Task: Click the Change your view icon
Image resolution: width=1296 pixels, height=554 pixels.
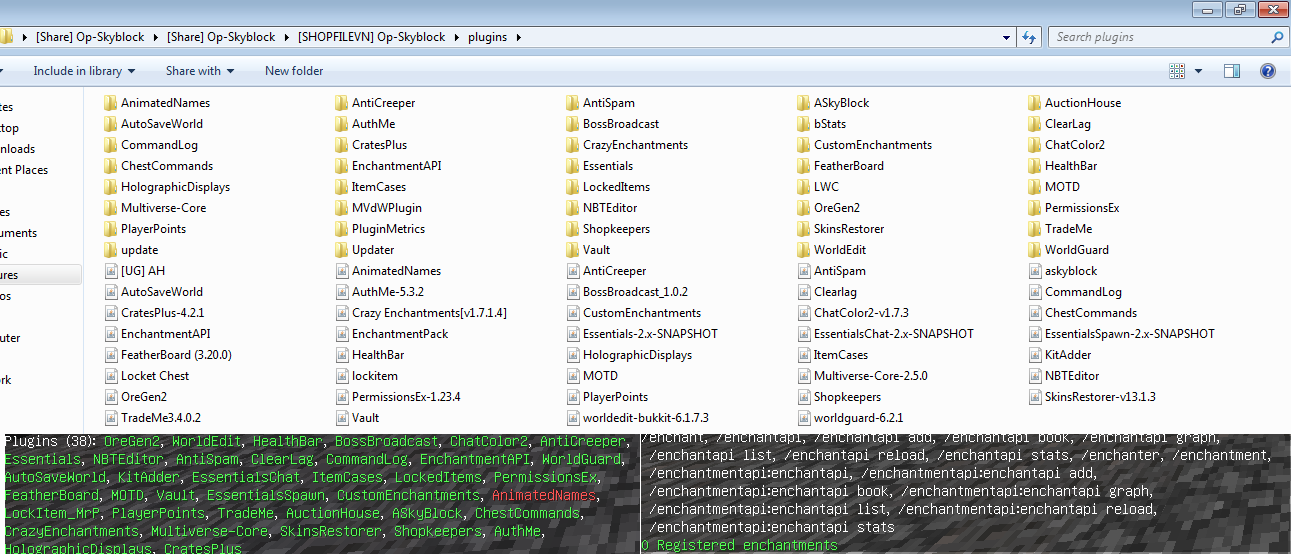Action: (1177, 71)
